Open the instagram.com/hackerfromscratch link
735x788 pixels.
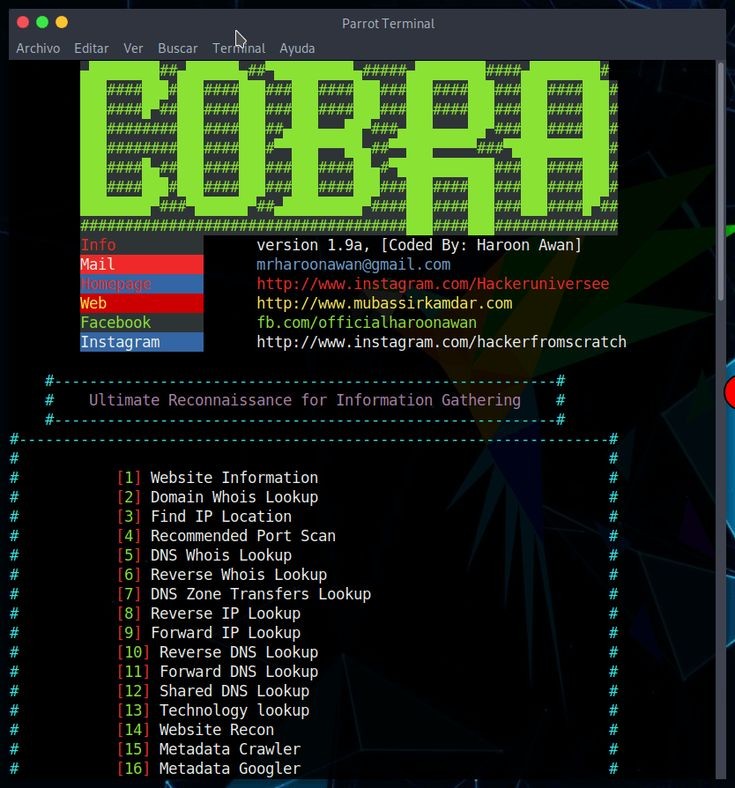[442, 342]
